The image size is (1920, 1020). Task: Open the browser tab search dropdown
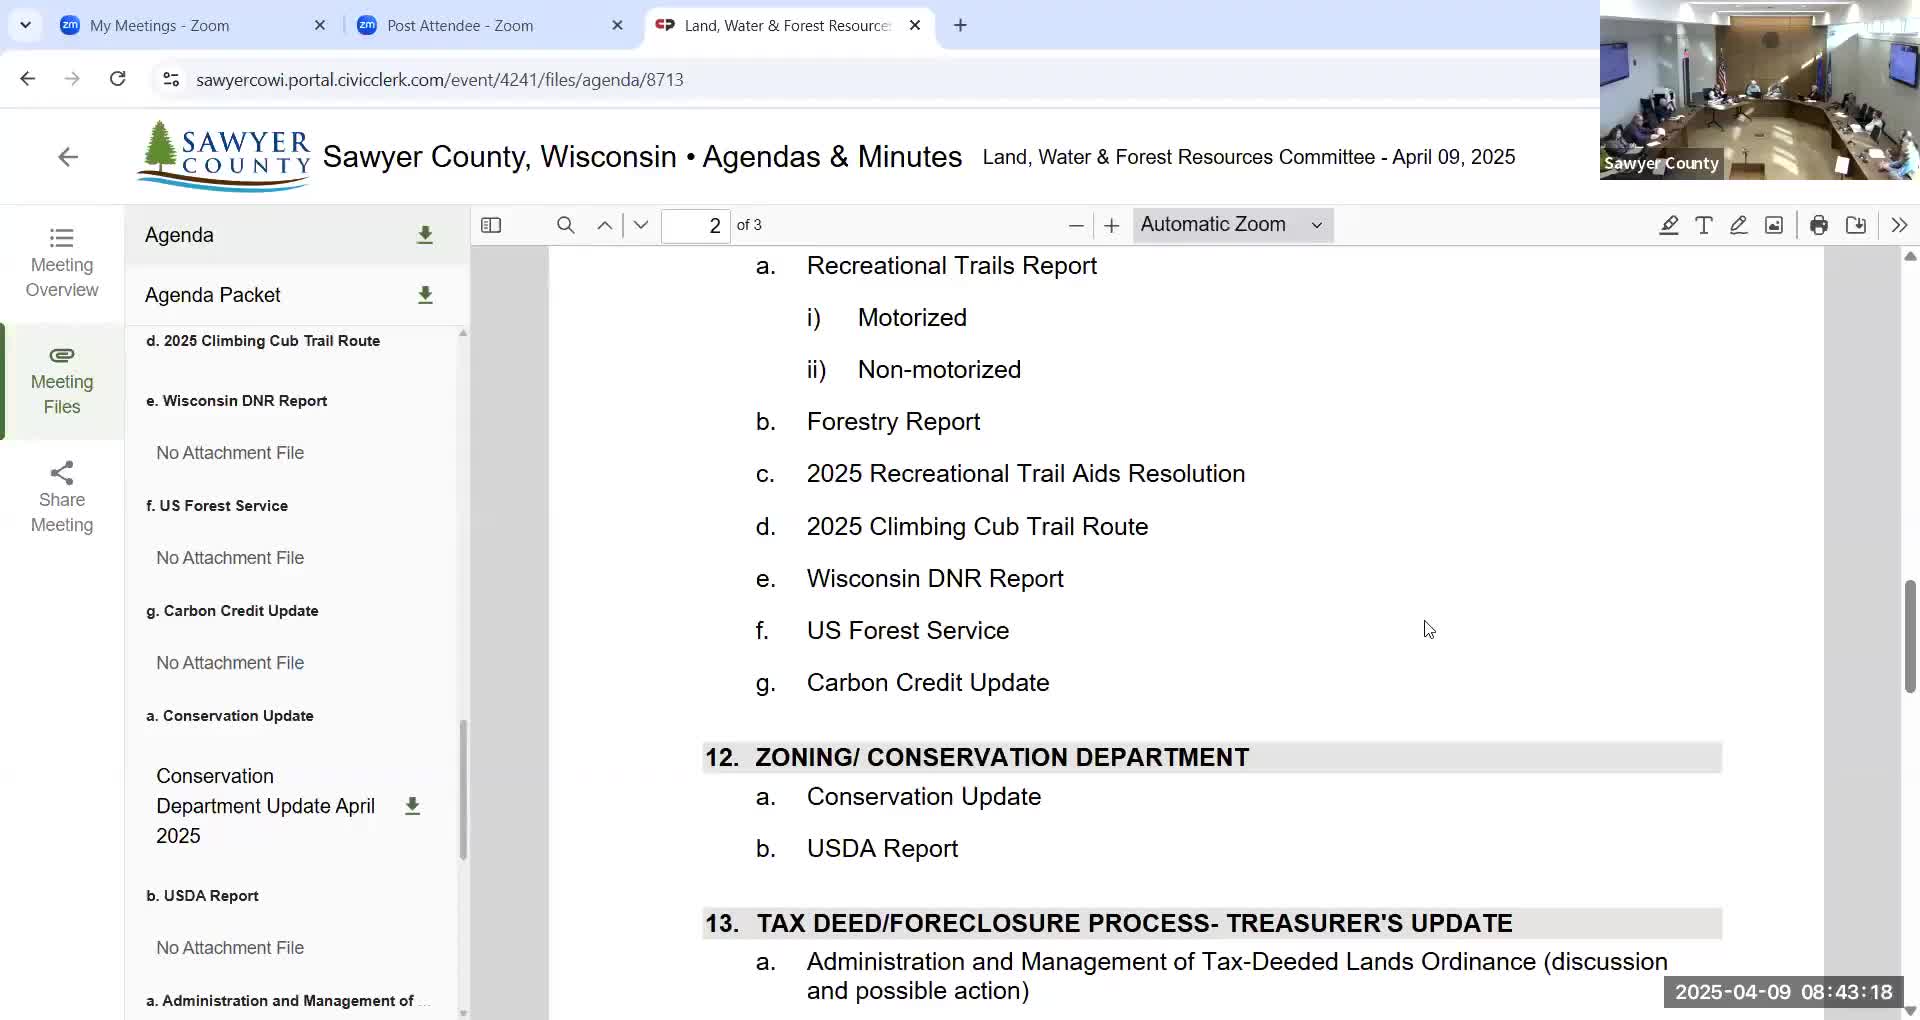(x=25, y=25)
